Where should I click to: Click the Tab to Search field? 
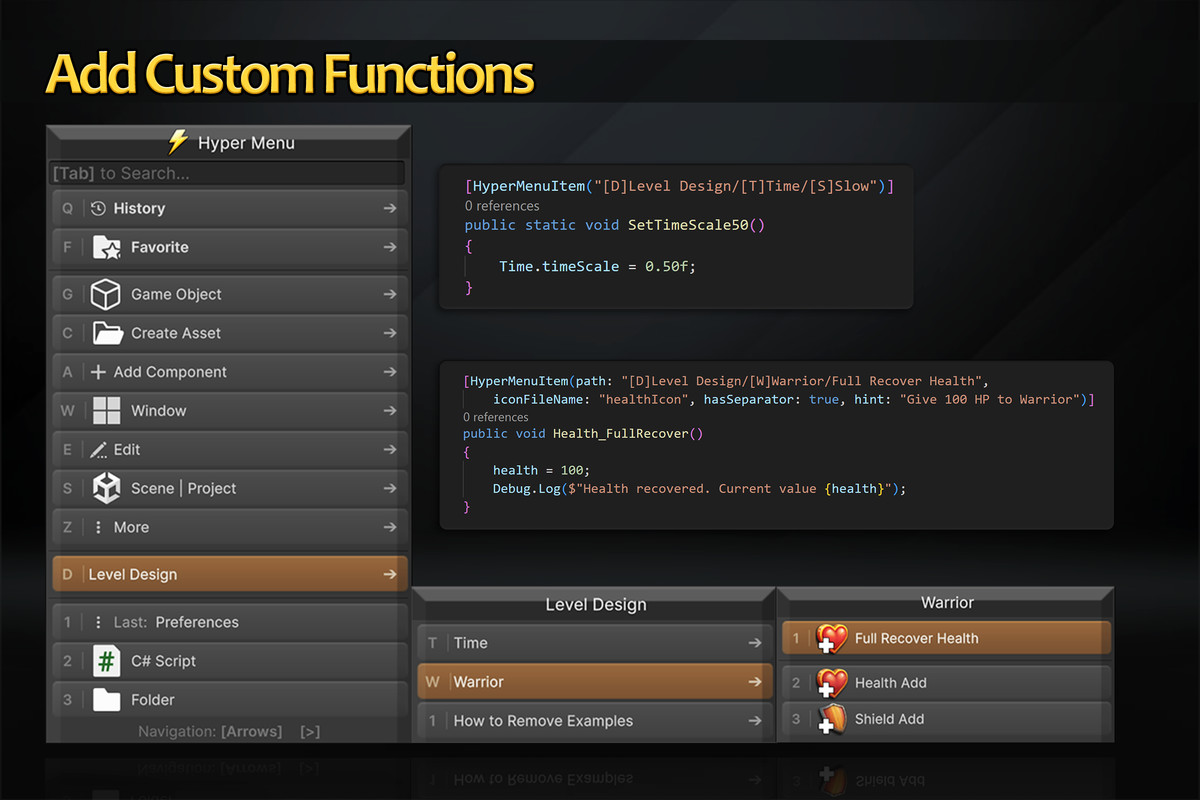pyautogui.click(x=228, y=173)
